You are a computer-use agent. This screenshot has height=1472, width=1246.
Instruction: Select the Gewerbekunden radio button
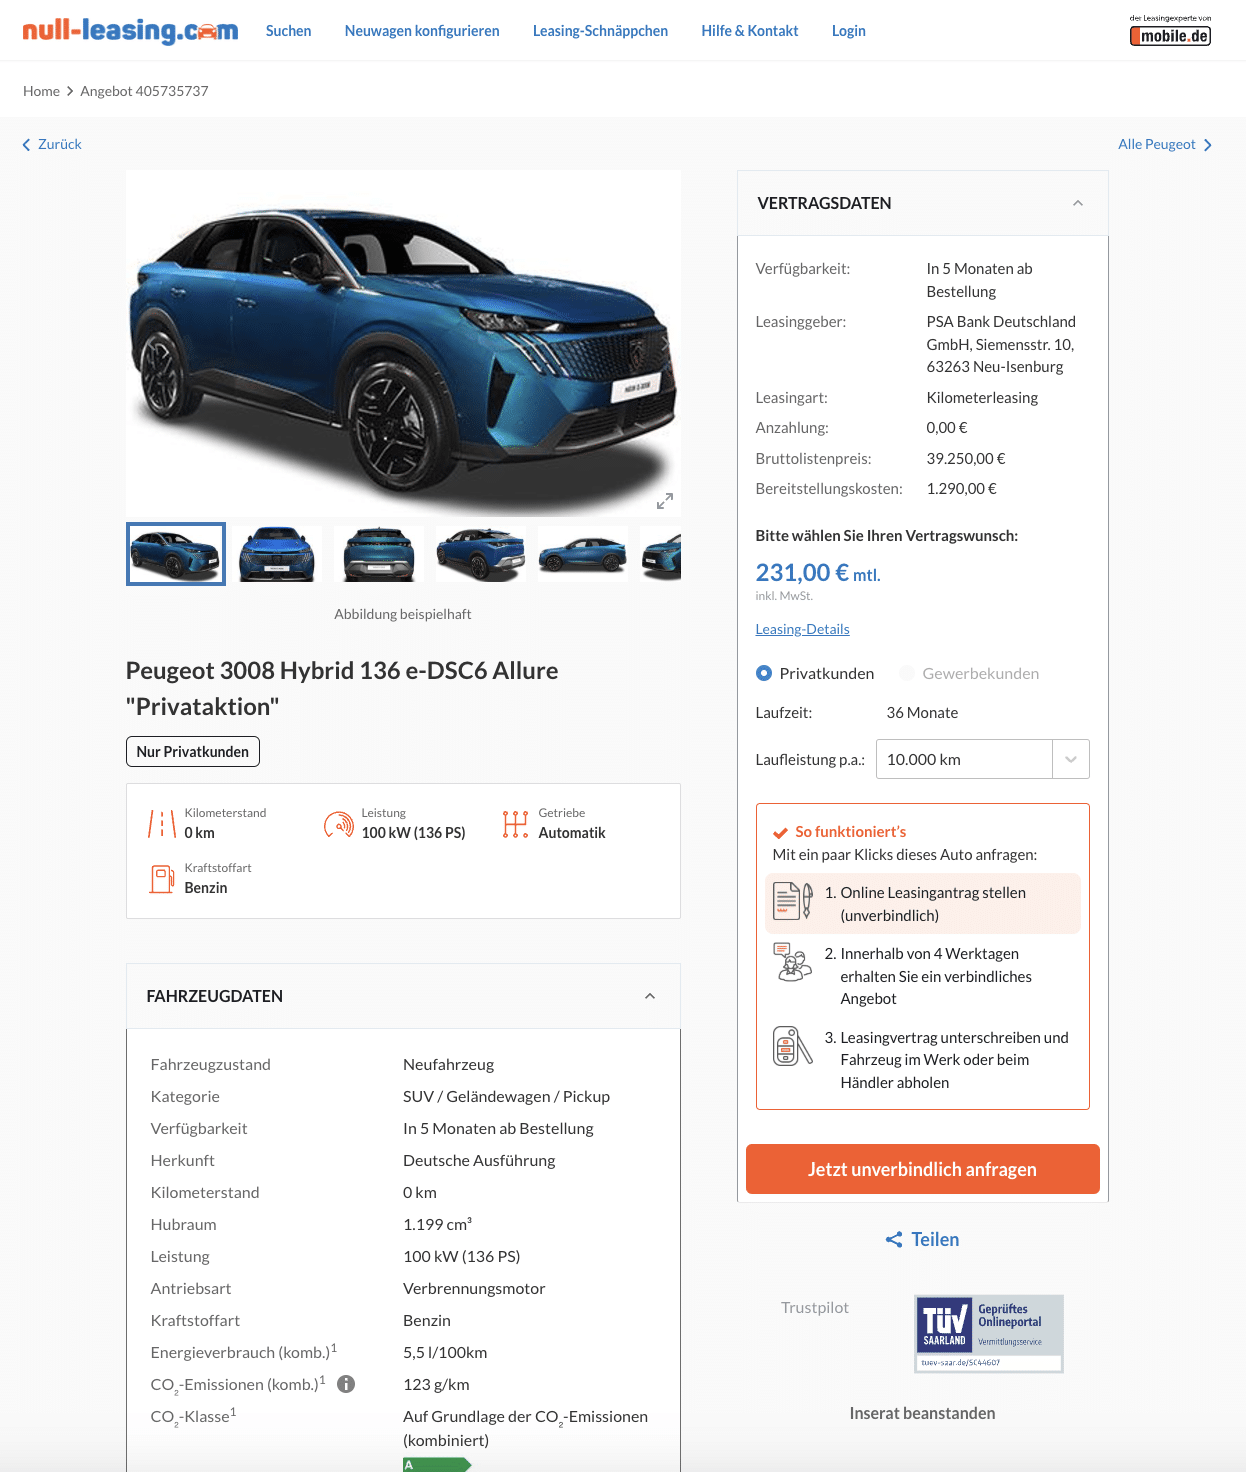907,673
